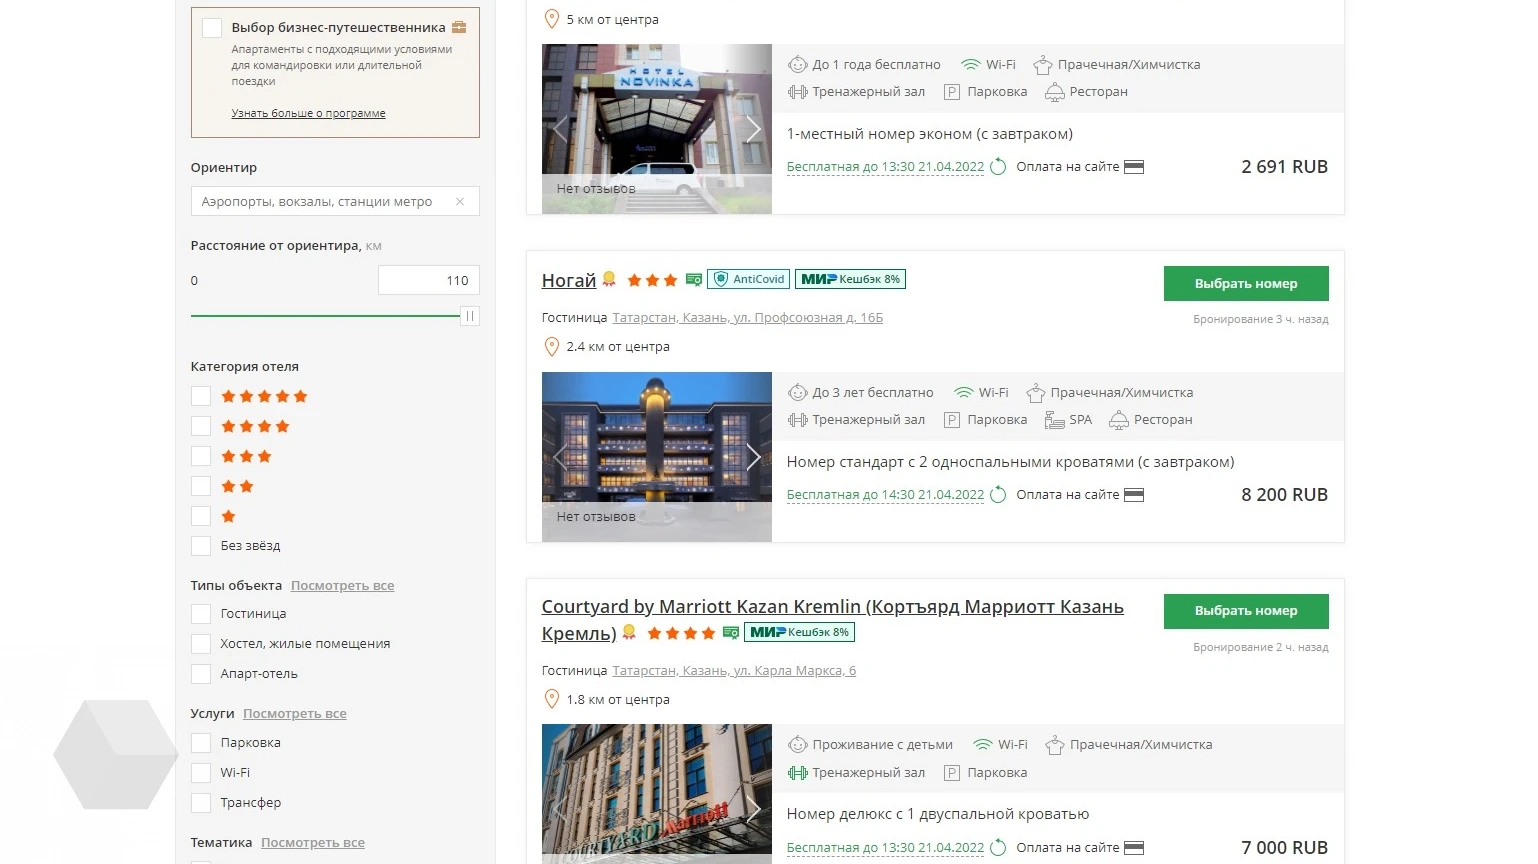Click the green payment icon after Ногай stars
Image resolution: width=1538 pixels, height=864 pixels.
coord(693,280)
